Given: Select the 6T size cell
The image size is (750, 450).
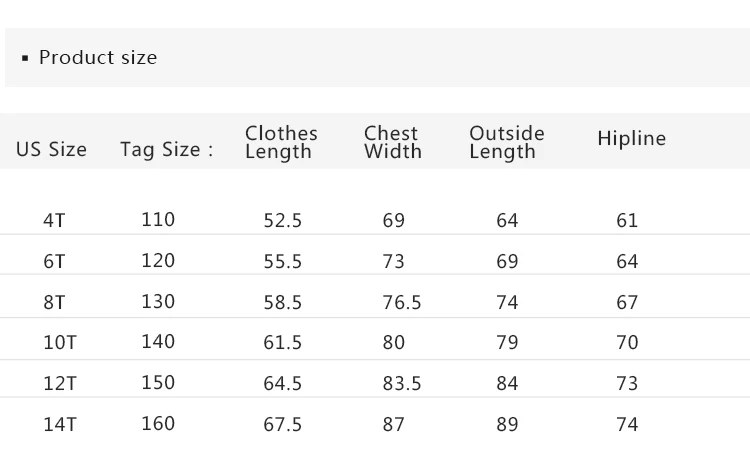Looking at the screenshot, I should coord(54,262).
